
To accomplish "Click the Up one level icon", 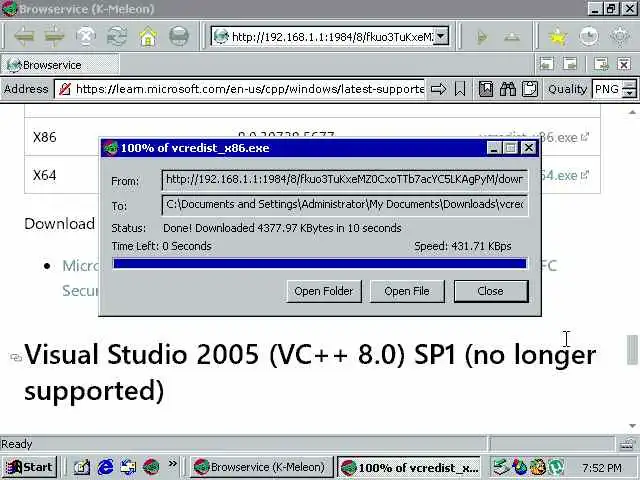I will pos(512,38).
